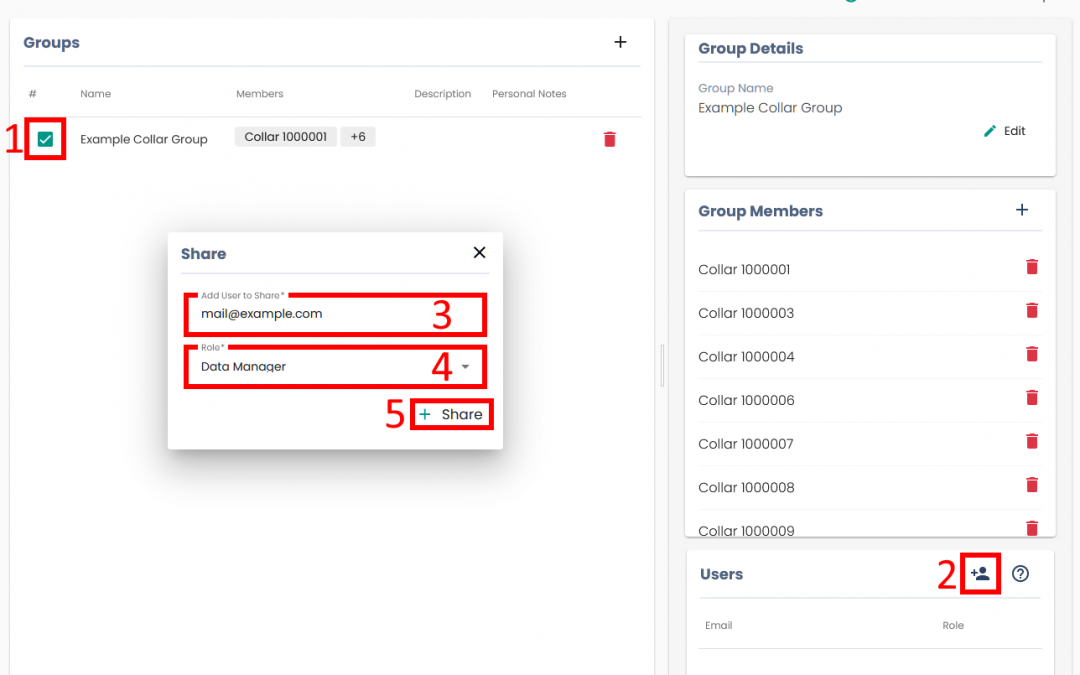The width and height of the screenshot is (1080, 675).
Task: Delete the Example Collar Group row
Action: point(610,139)
